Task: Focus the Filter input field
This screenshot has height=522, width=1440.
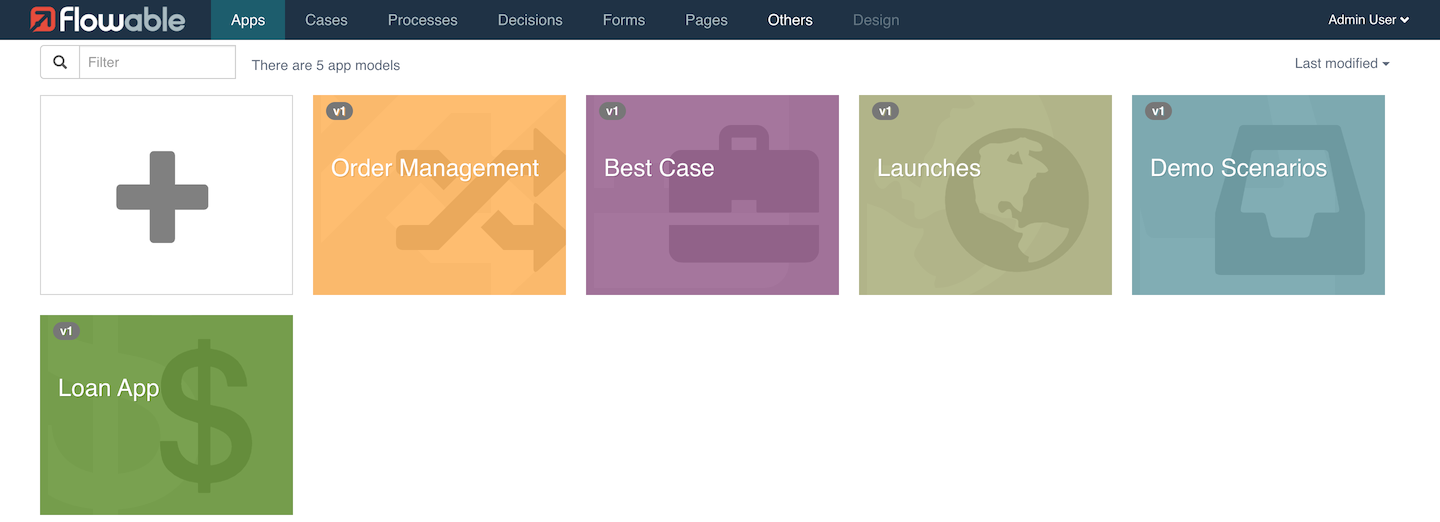Action: coord(157,62)
